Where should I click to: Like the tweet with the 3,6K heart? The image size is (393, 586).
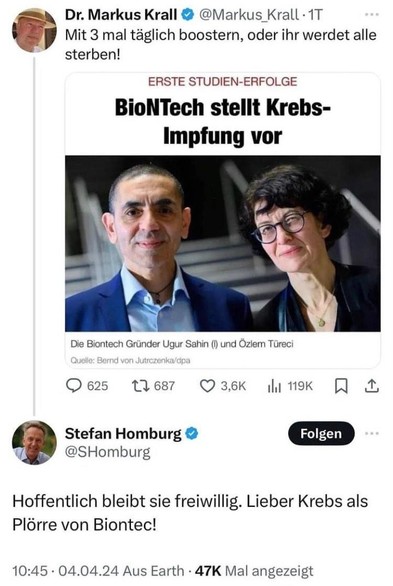coord(207,386)
